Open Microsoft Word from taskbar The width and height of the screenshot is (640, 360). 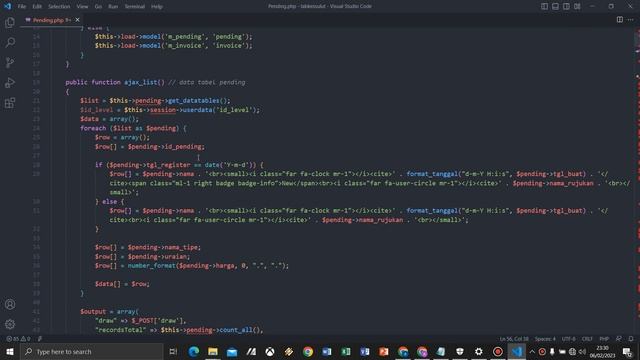pyautogui.click(x=327, y=351)
